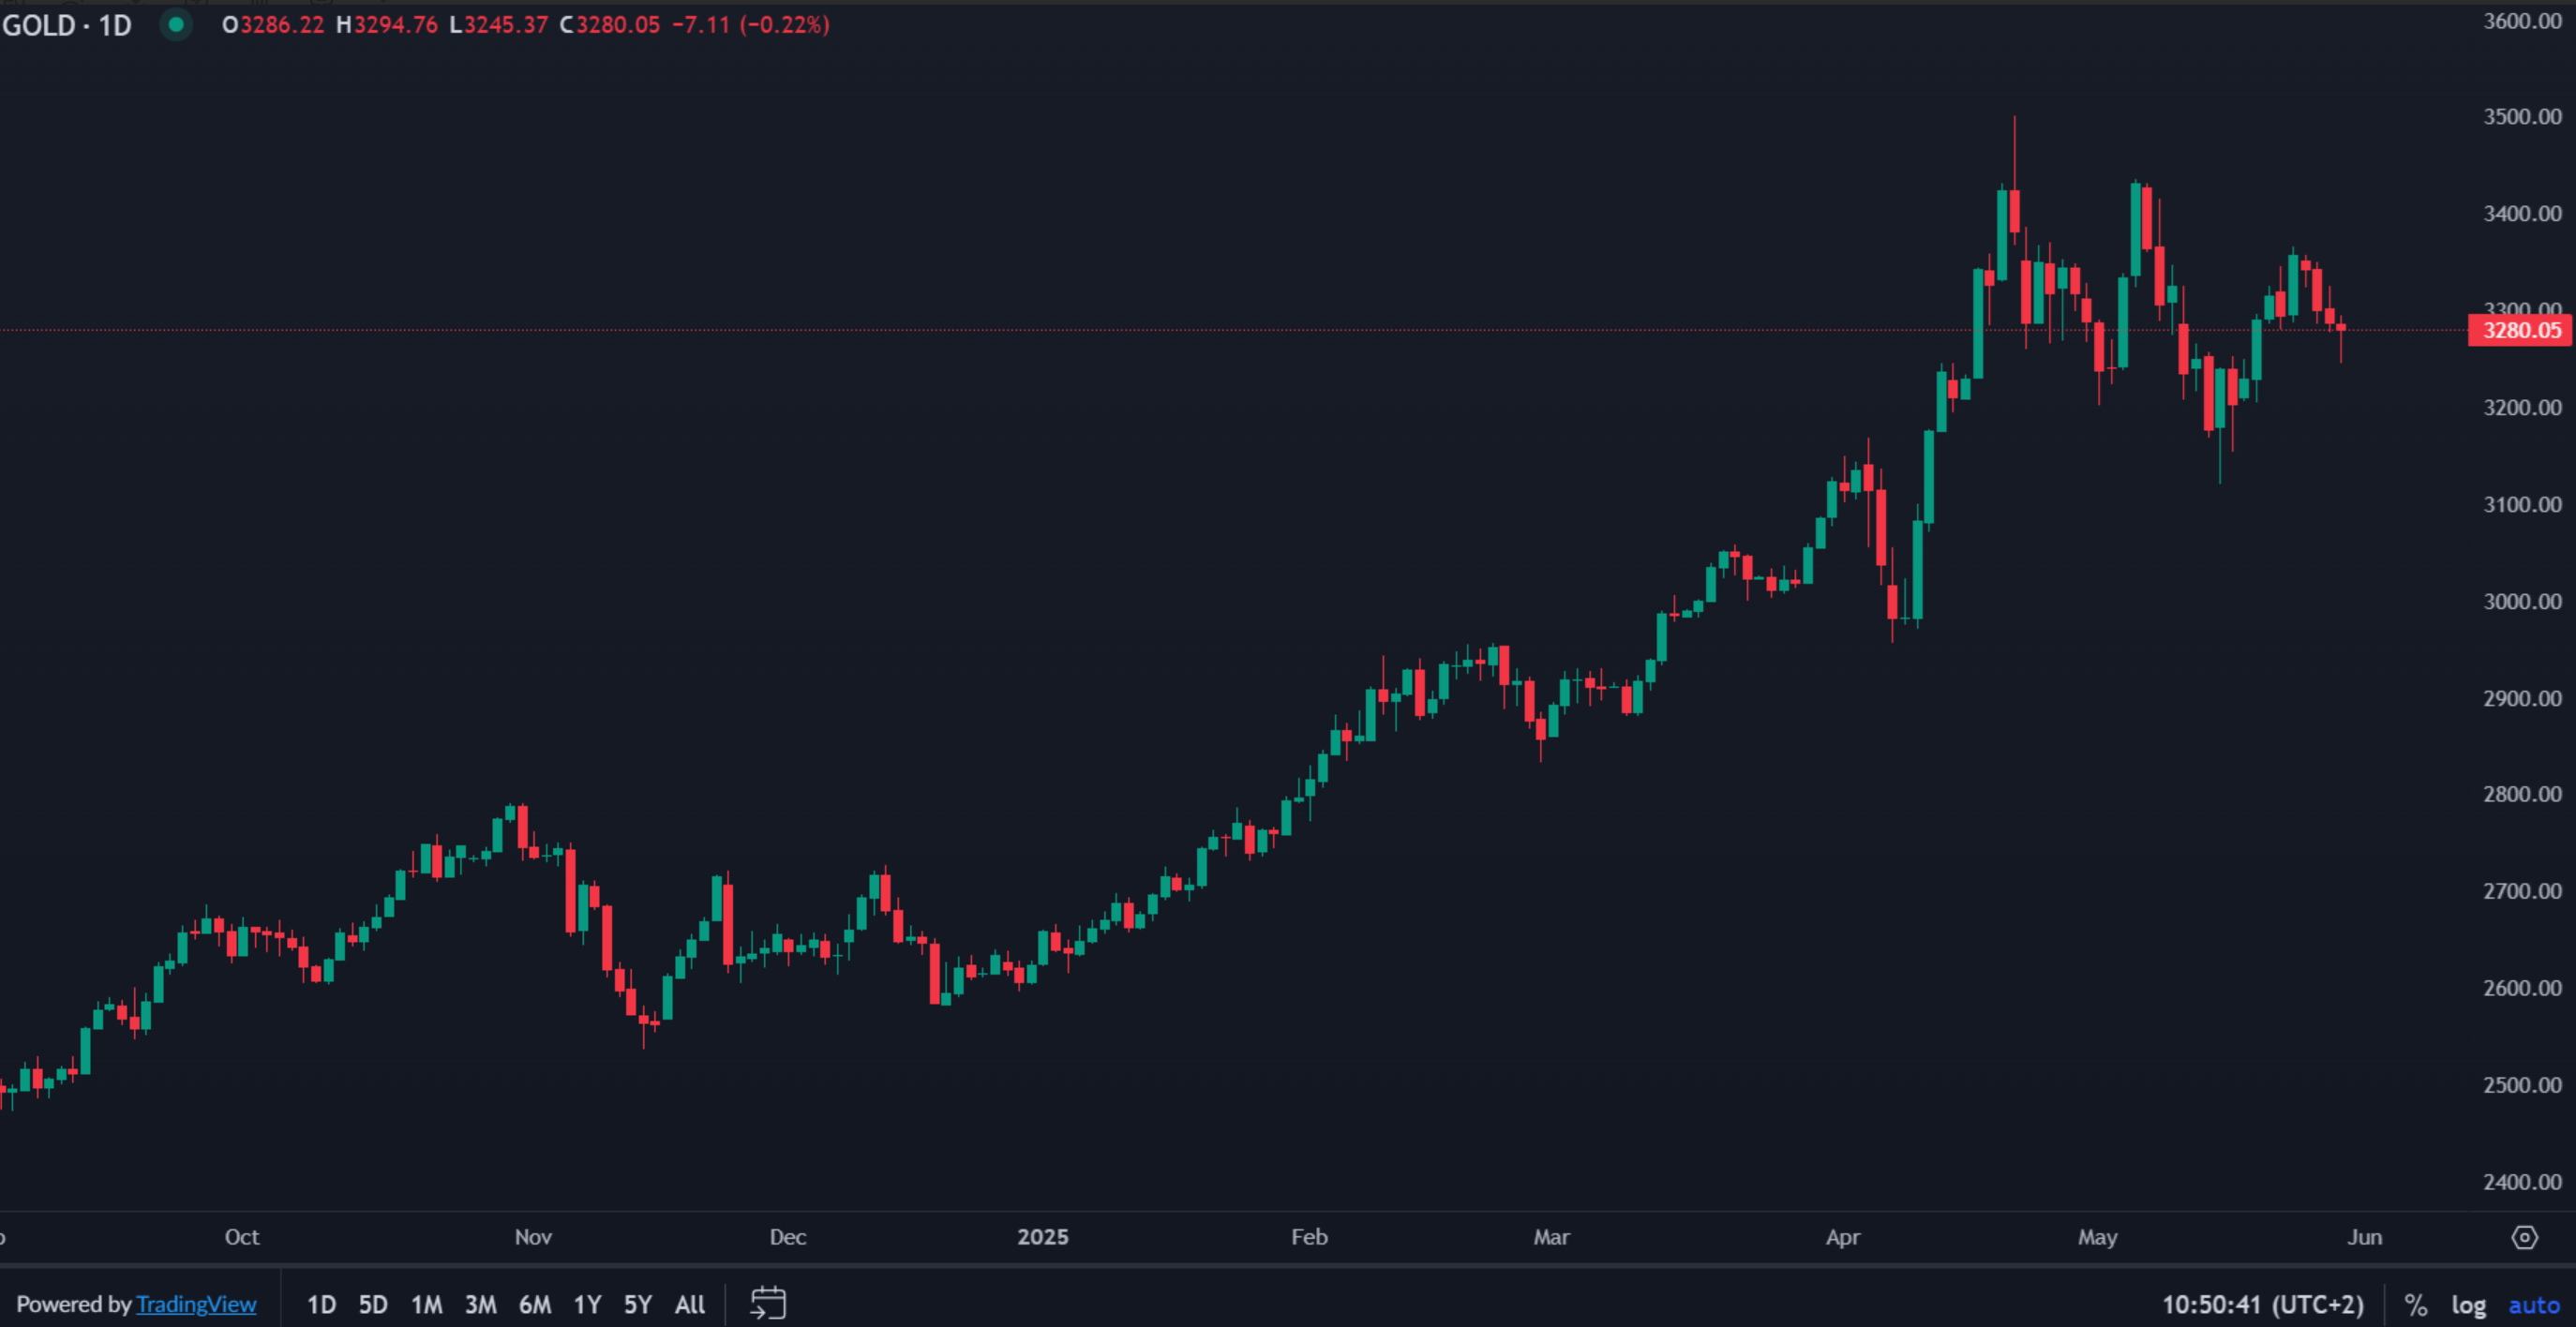
Task: Click the 'Go to date' calendar icon
Action: point(767,1304)
